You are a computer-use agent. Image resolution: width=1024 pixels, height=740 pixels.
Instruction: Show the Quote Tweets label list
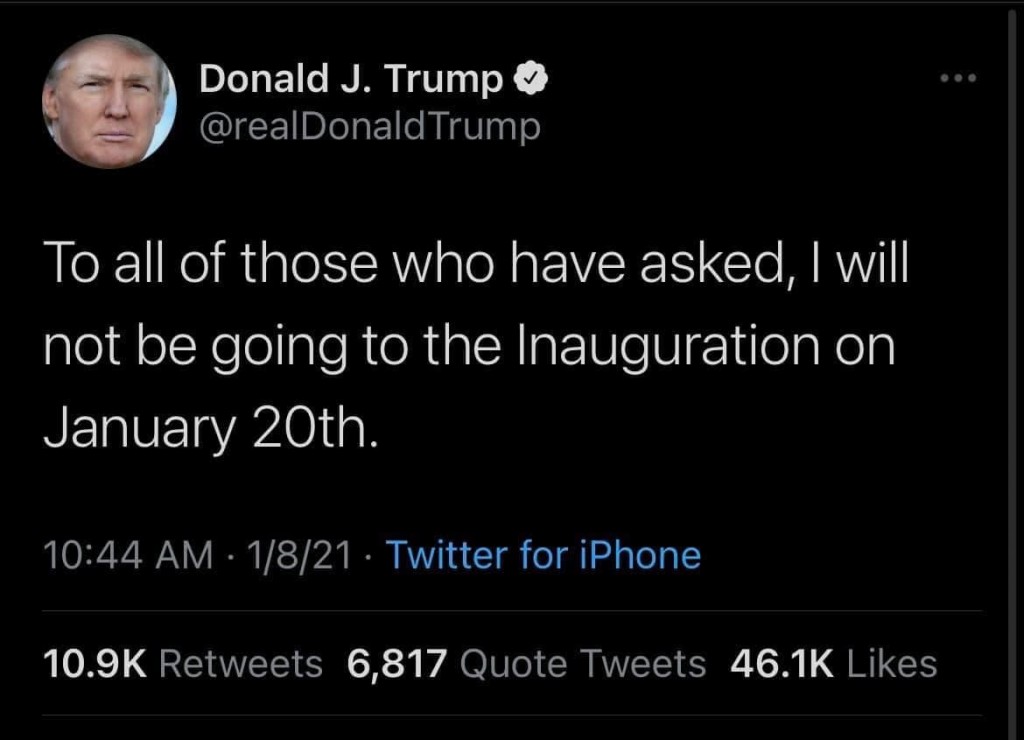click(585, 663)
